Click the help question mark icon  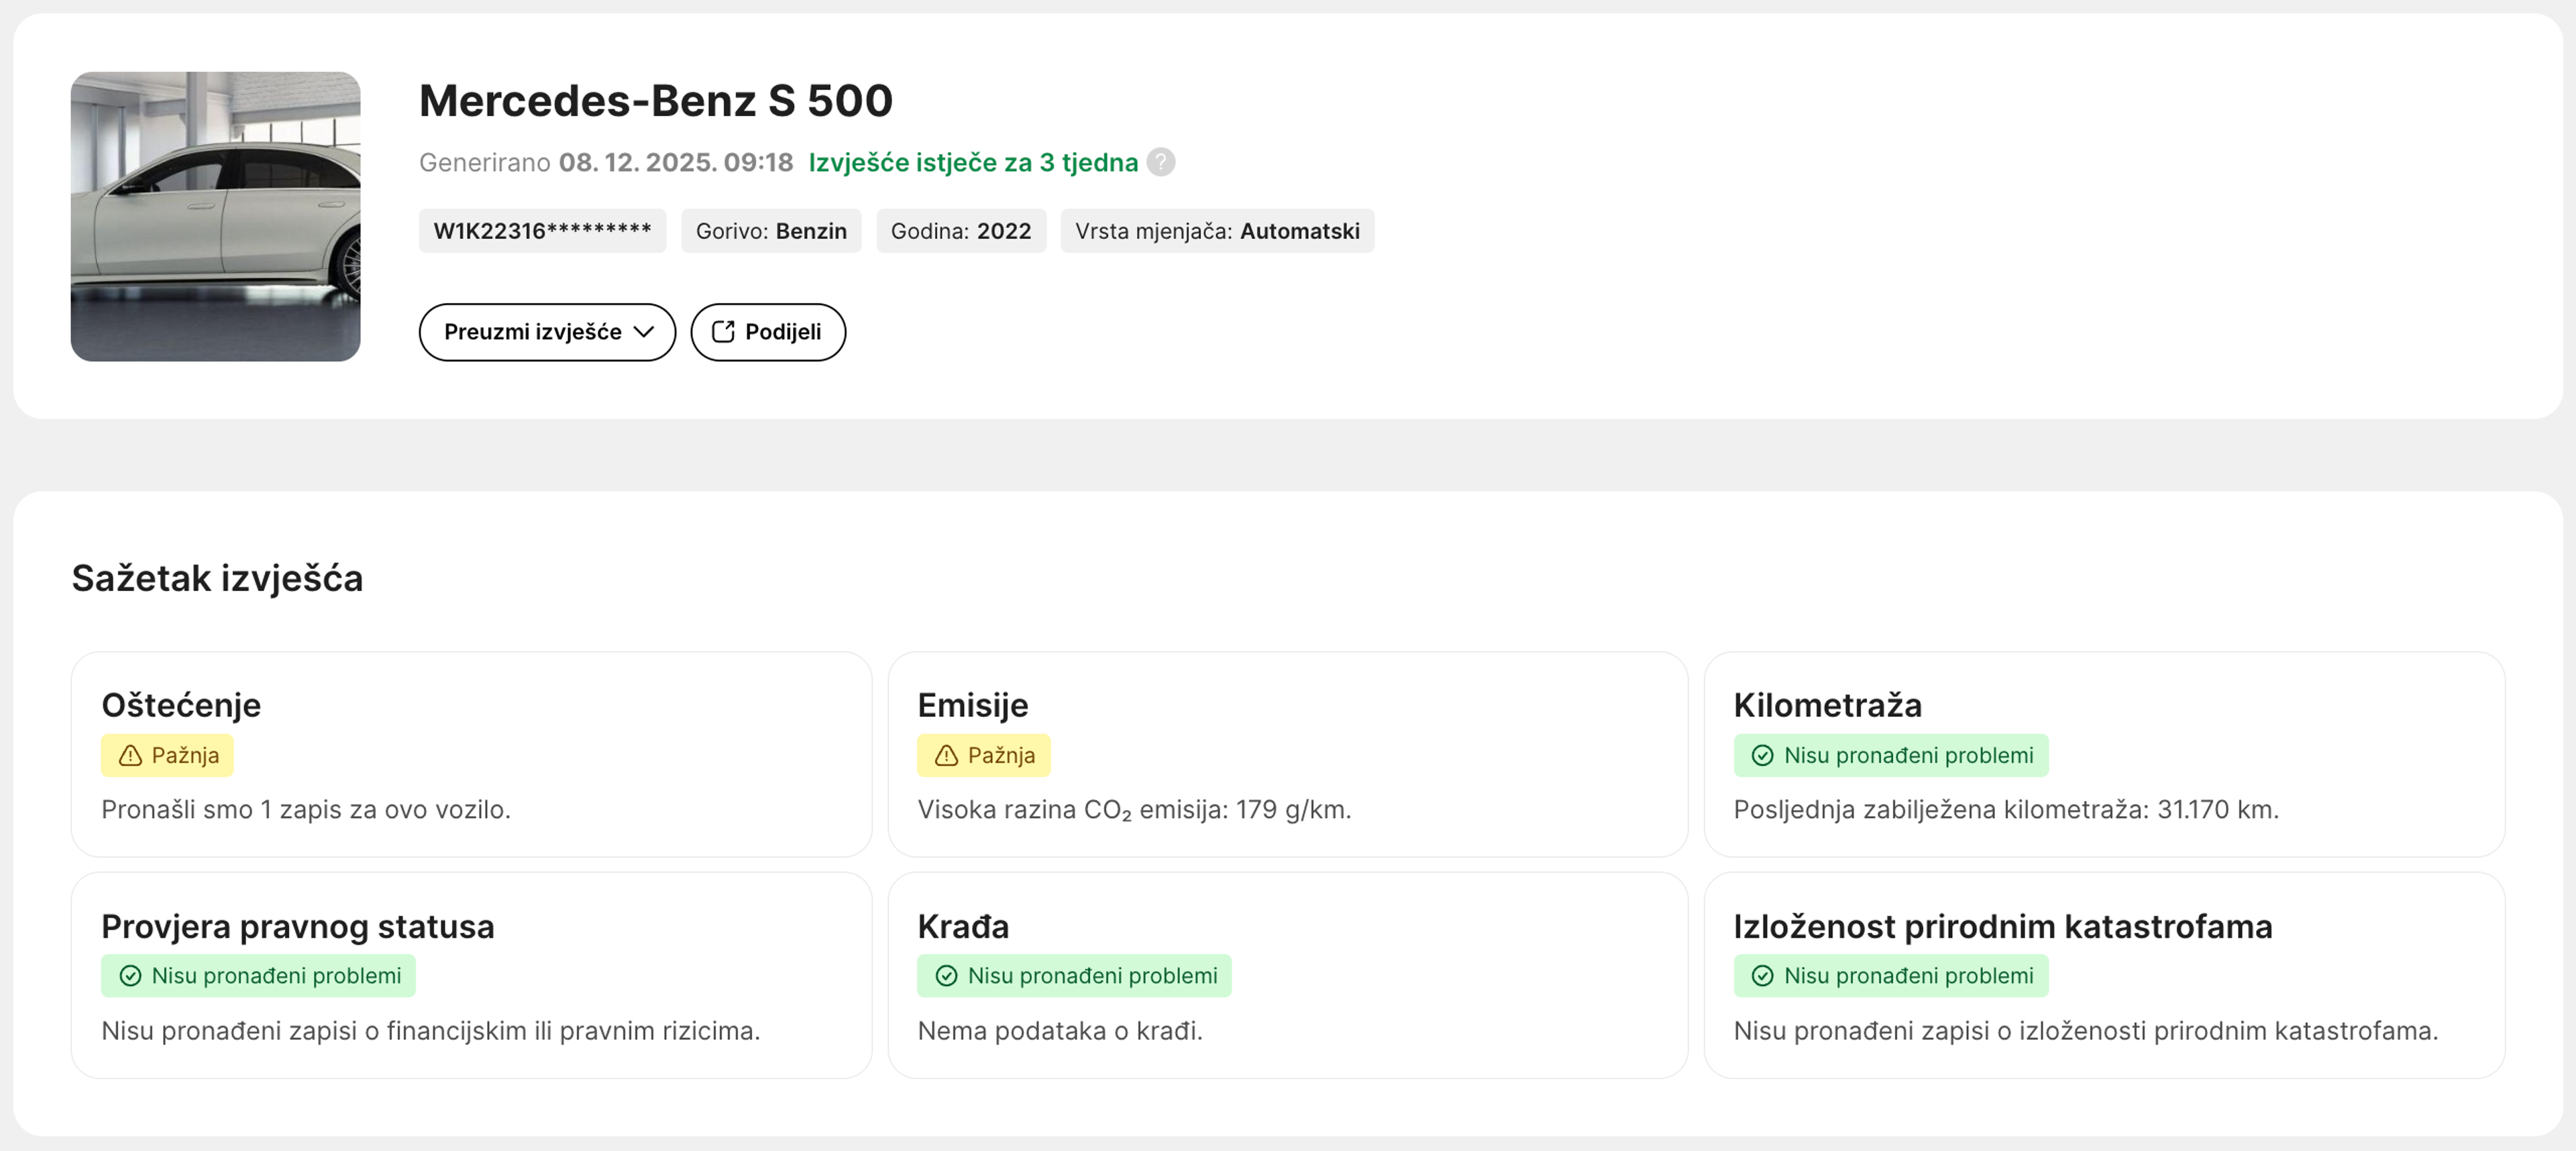click(x=1160, y=162)
